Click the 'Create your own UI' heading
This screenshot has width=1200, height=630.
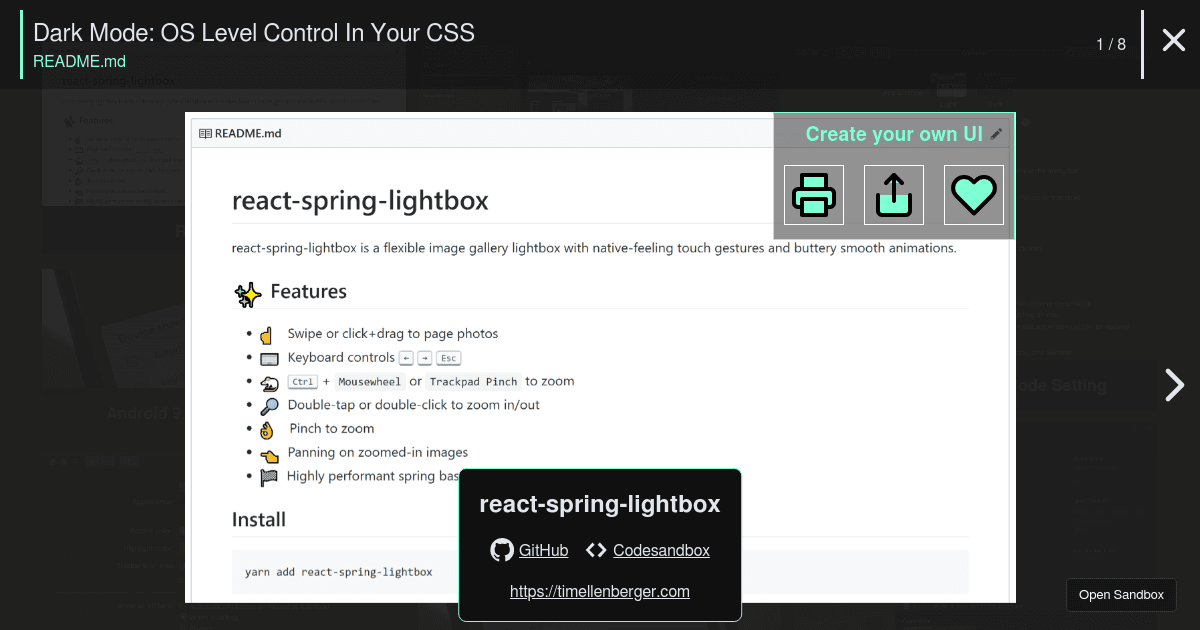[894, 134]
